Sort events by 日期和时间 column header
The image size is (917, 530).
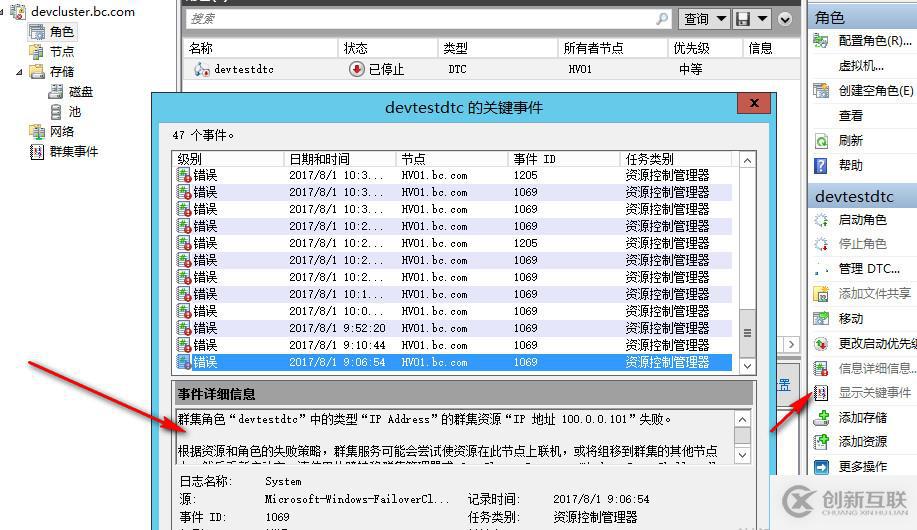click(x=319, y=159)
